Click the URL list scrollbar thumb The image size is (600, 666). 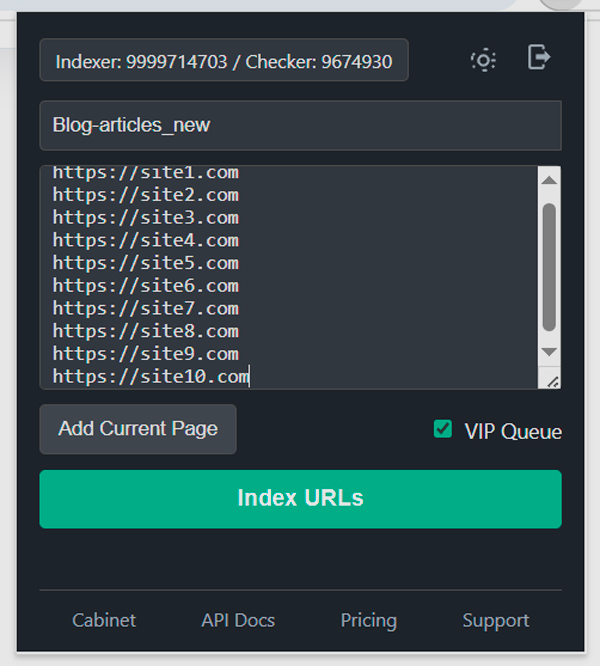point(548,265)
